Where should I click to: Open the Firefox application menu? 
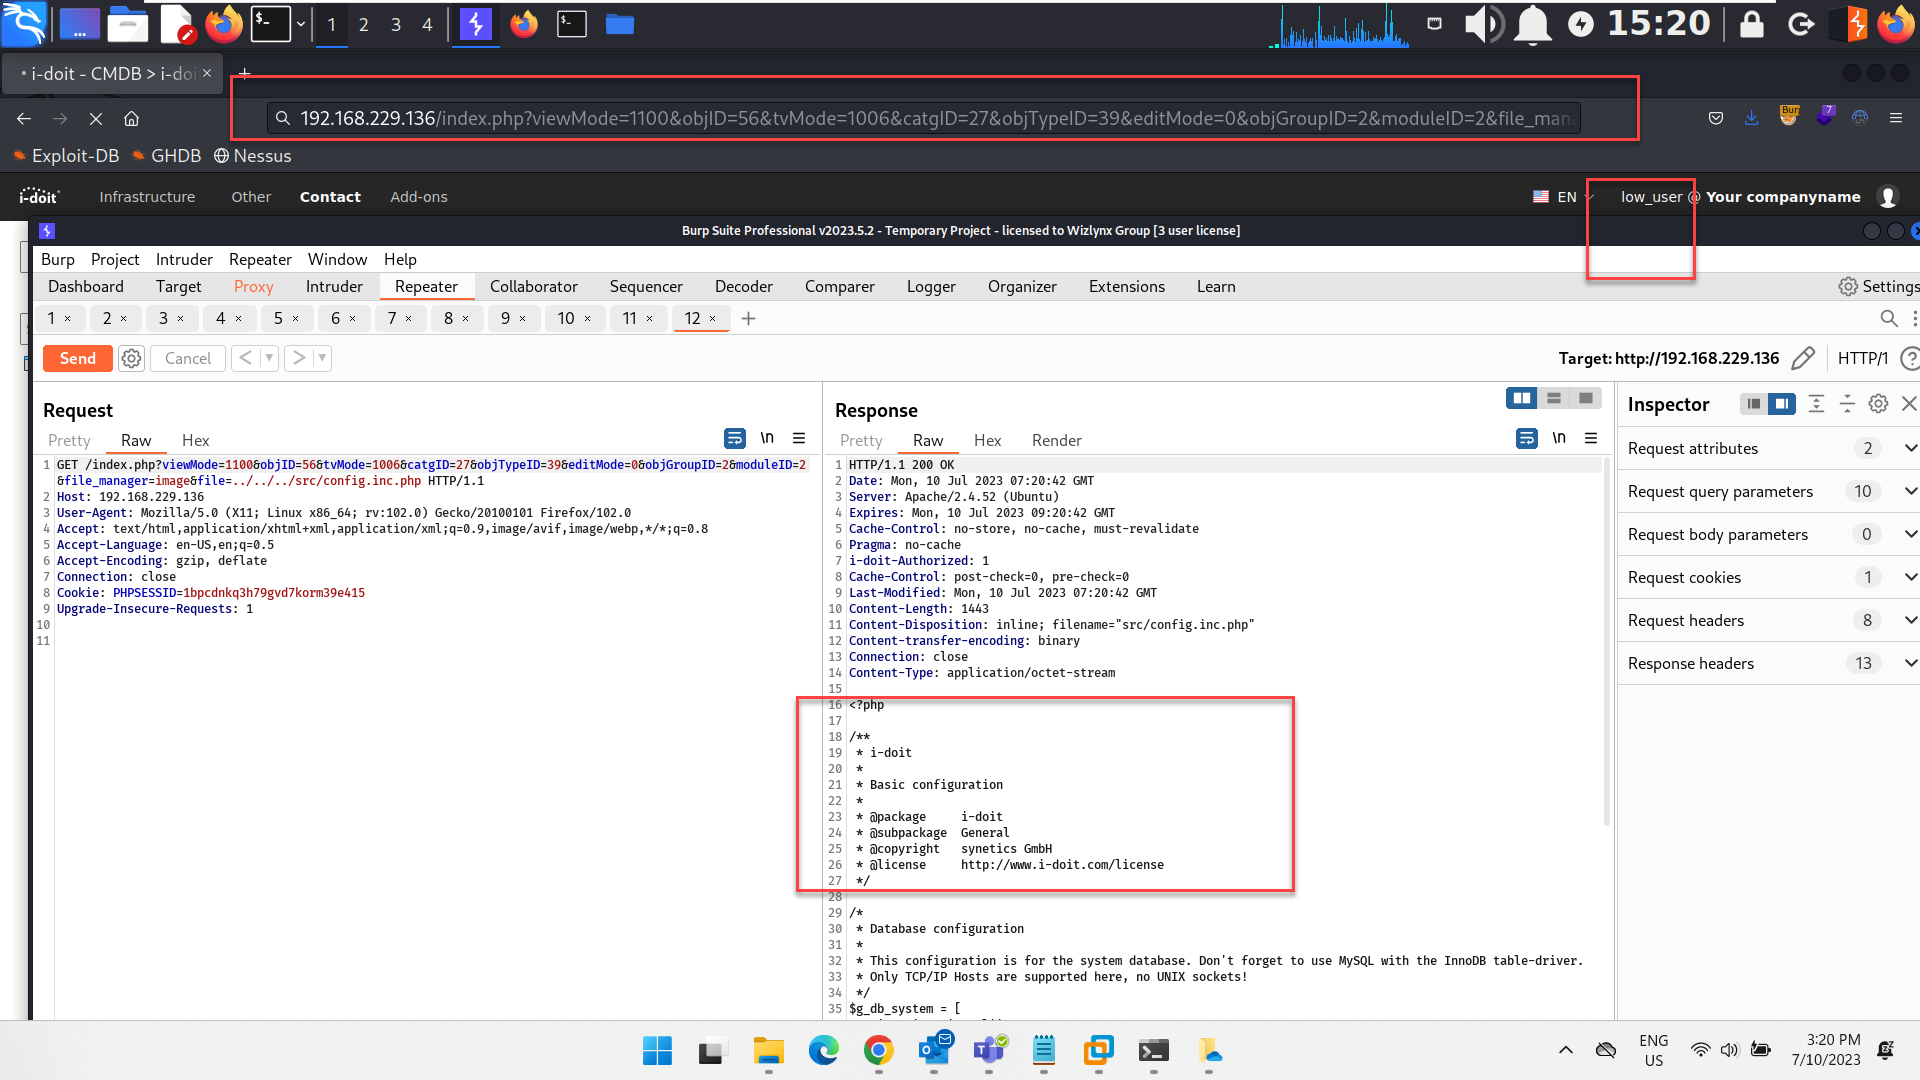point(1896,118)
